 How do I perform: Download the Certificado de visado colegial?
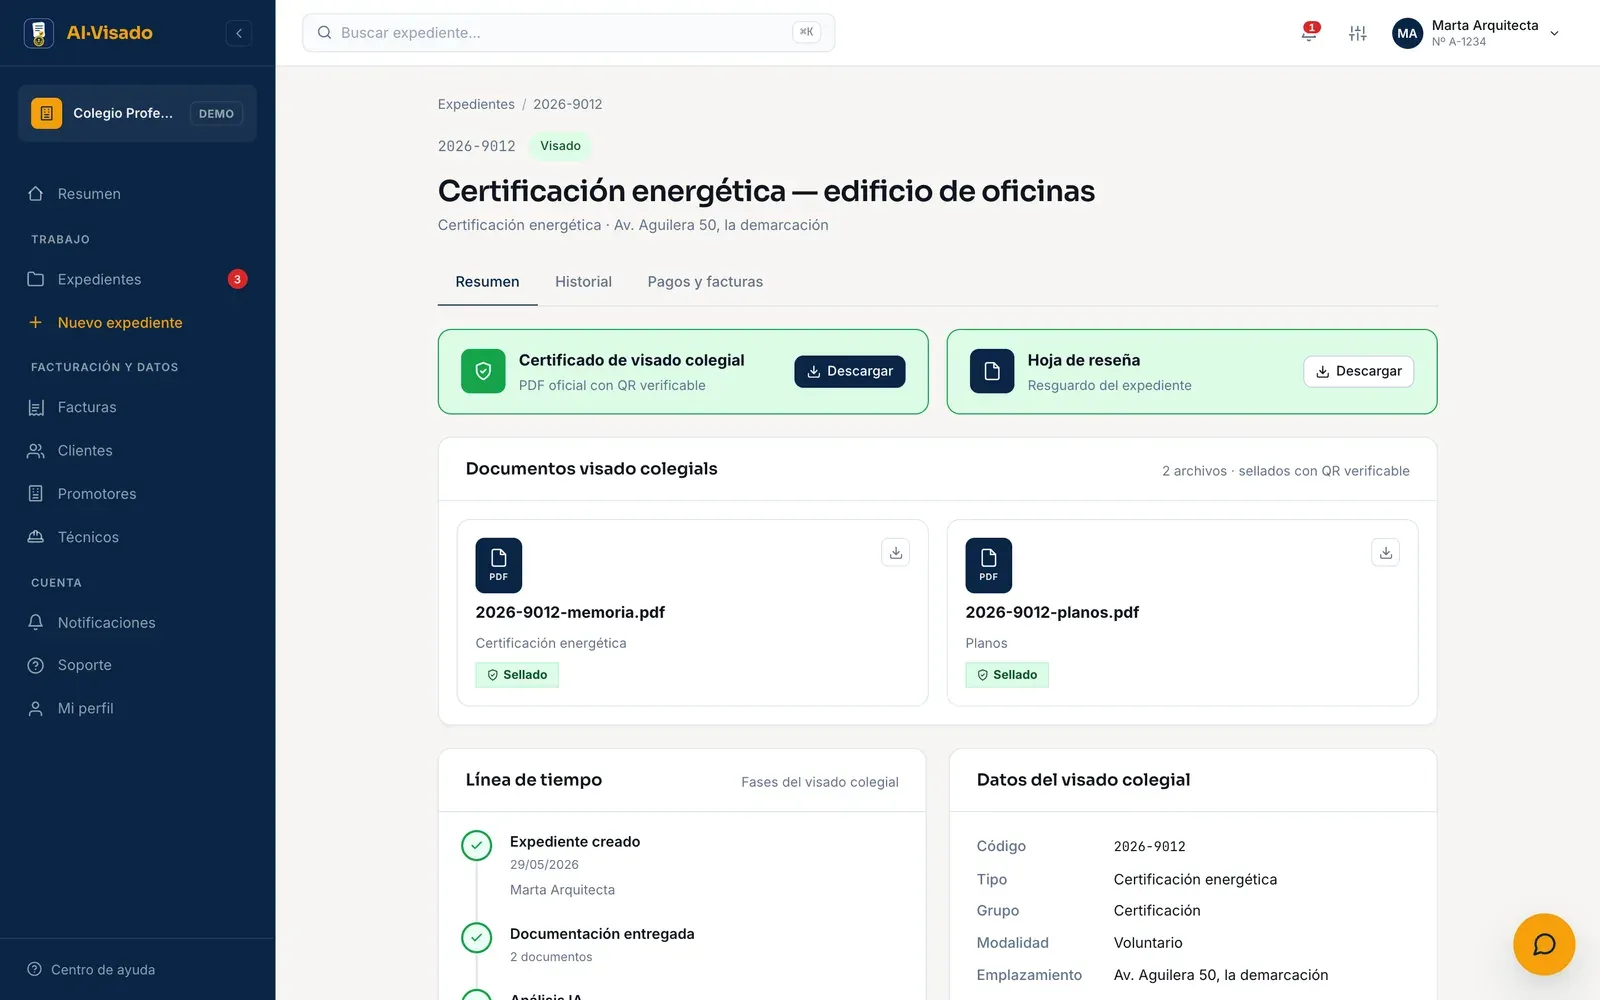tap(850, 371)
